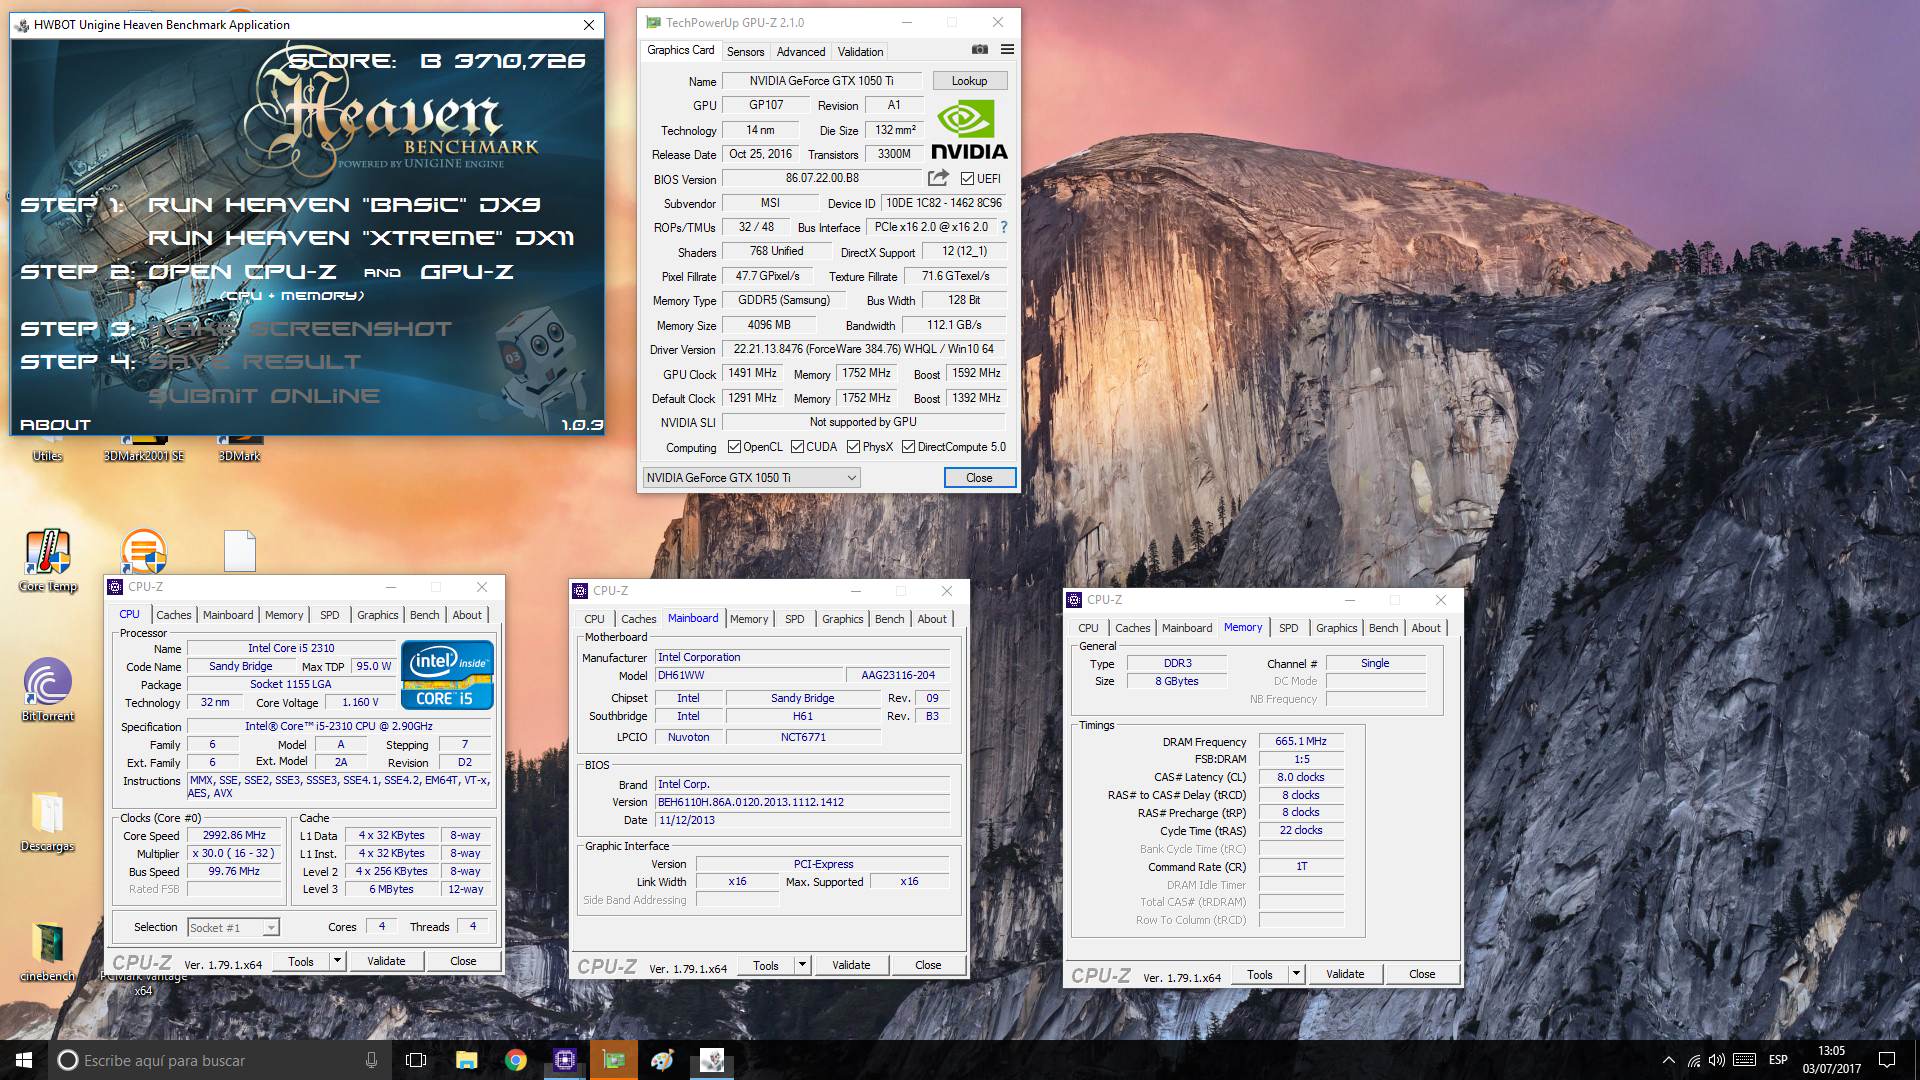
Task: Switch to CPU-Z taskbar icon
Action: [x=565, y=1060]
